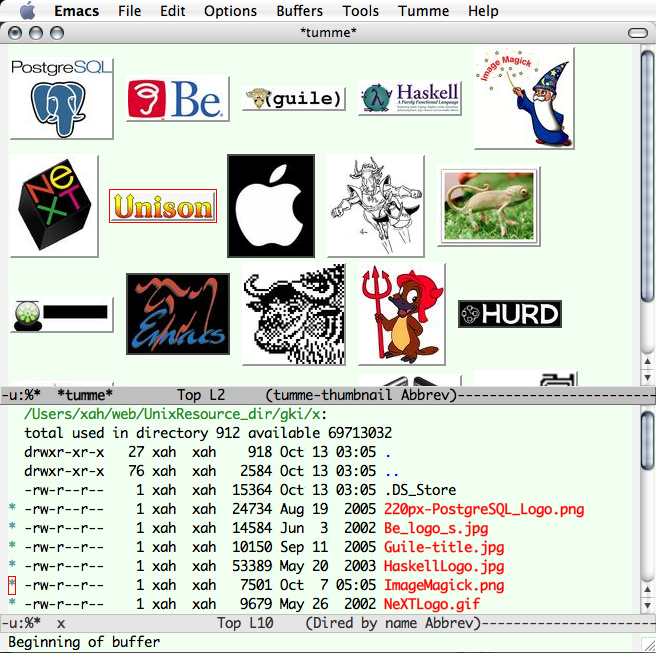Select the line-drawn gnu superhero thumbnail
656x653 pixels.
pyautogui.click(x=375, y=206)
